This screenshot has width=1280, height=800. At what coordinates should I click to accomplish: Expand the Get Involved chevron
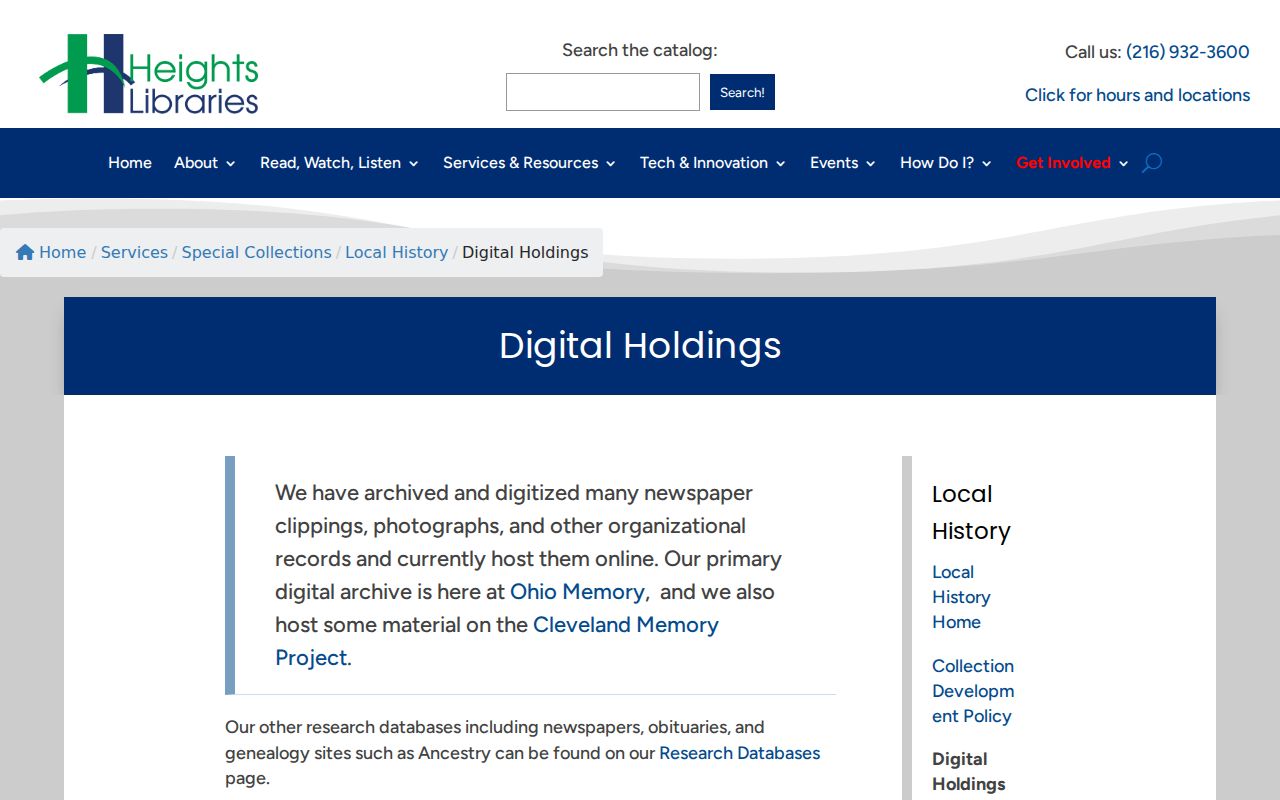[x=1124, y=164]
